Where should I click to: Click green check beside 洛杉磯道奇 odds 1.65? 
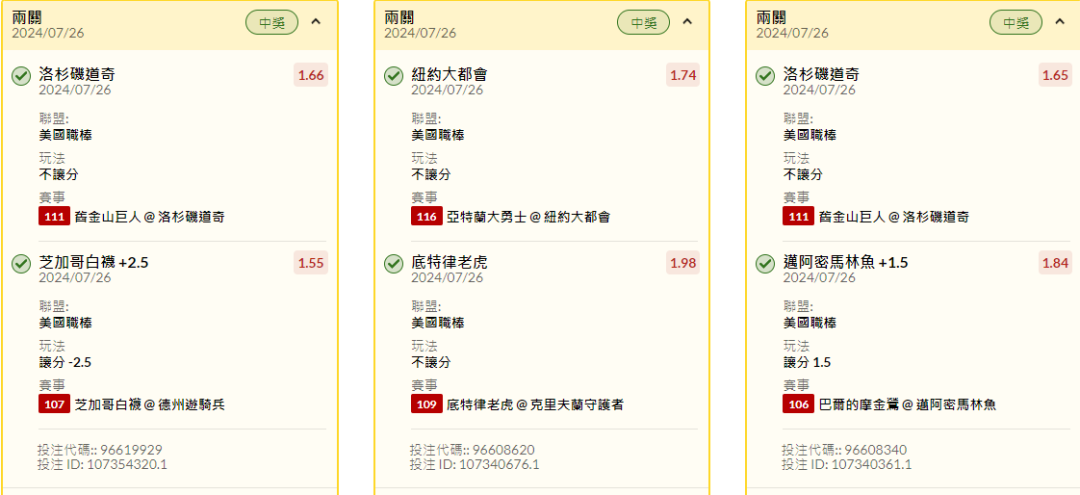click(x=765, y=76)
